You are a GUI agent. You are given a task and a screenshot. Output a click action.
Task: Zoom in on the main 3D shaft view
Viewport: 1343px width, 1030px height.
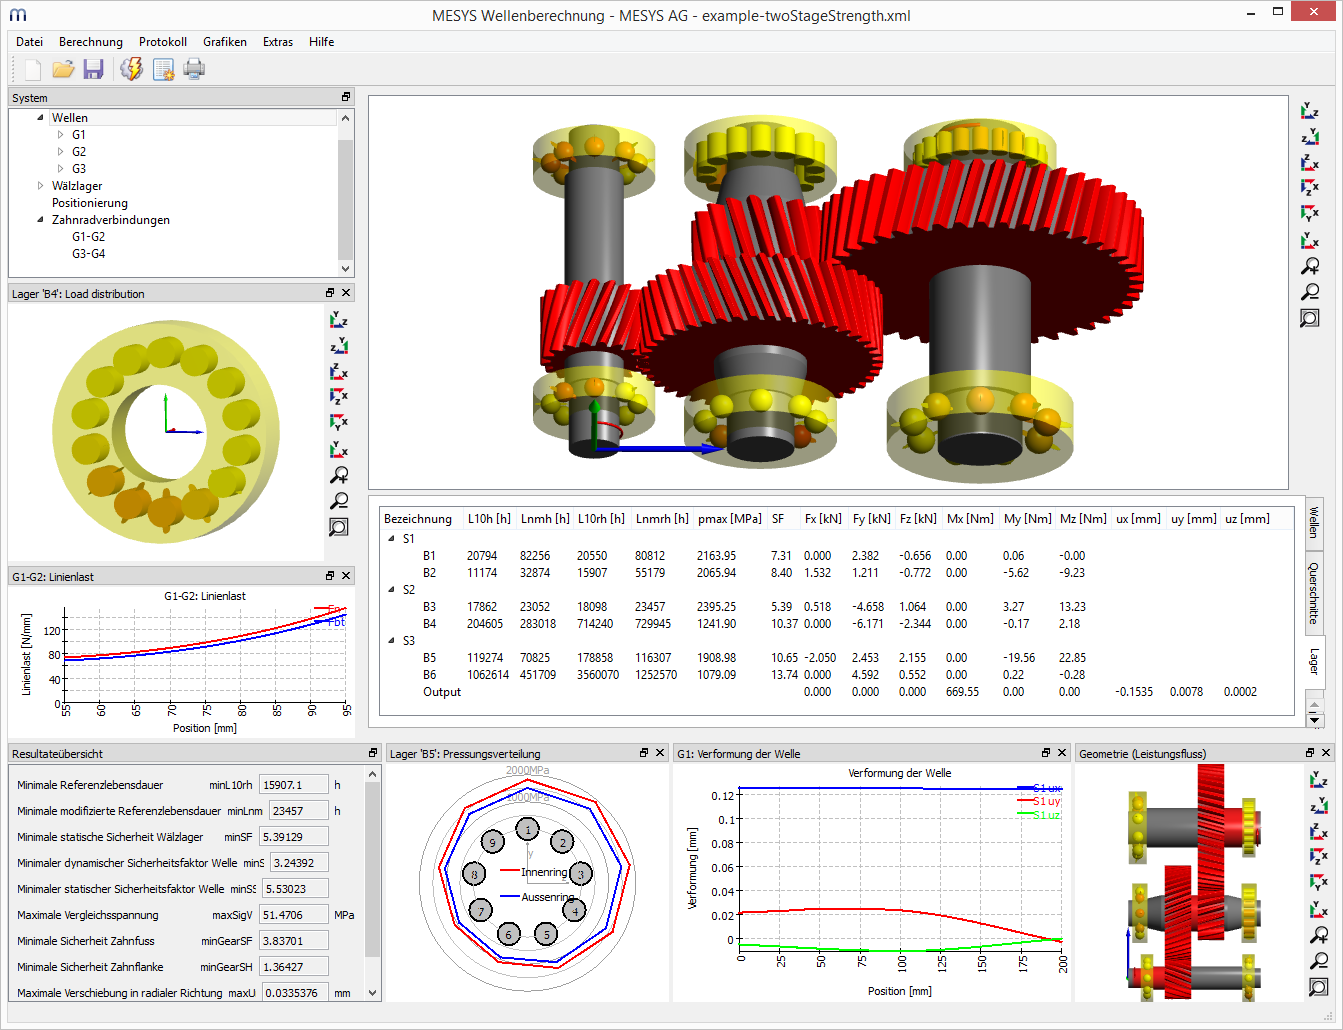click(1310, 267)
